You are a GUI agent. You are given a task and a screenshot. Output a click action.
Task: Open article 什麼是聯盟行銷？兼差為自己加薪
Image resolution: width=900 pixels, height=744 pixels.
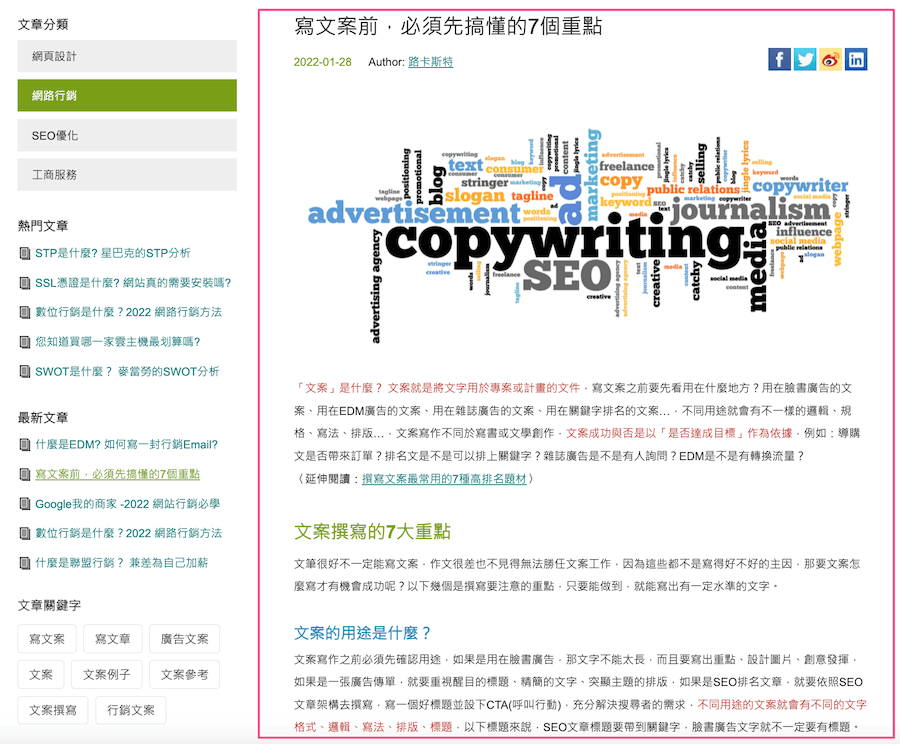(x=122, y=563)
